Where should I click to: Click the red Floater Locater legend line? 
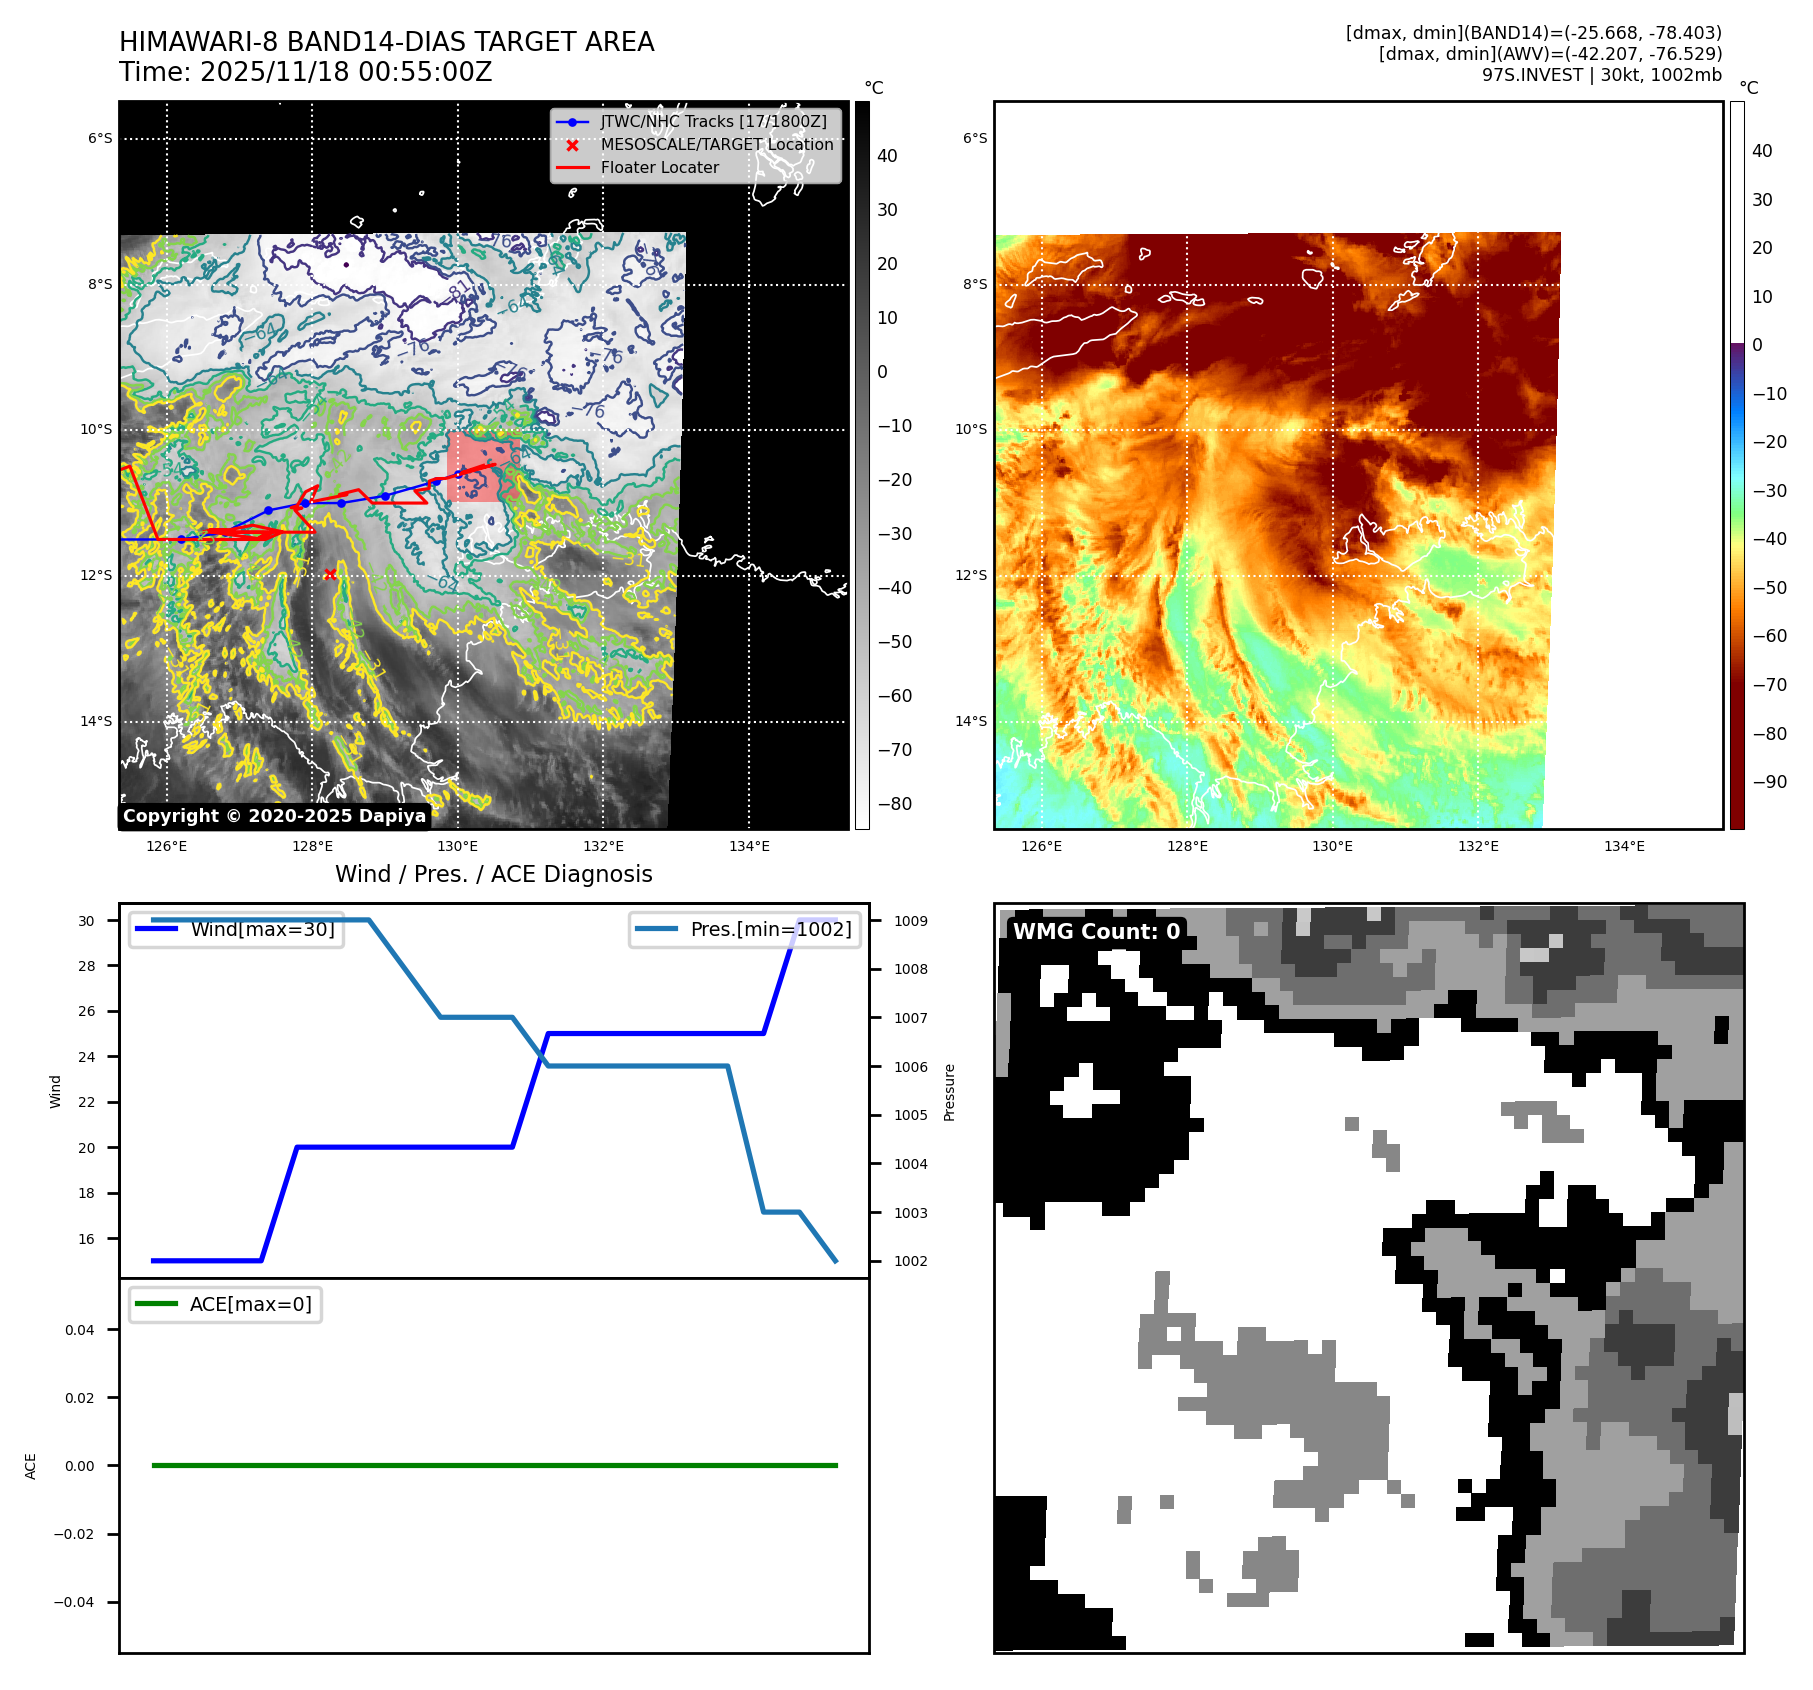tap(572, 168)
